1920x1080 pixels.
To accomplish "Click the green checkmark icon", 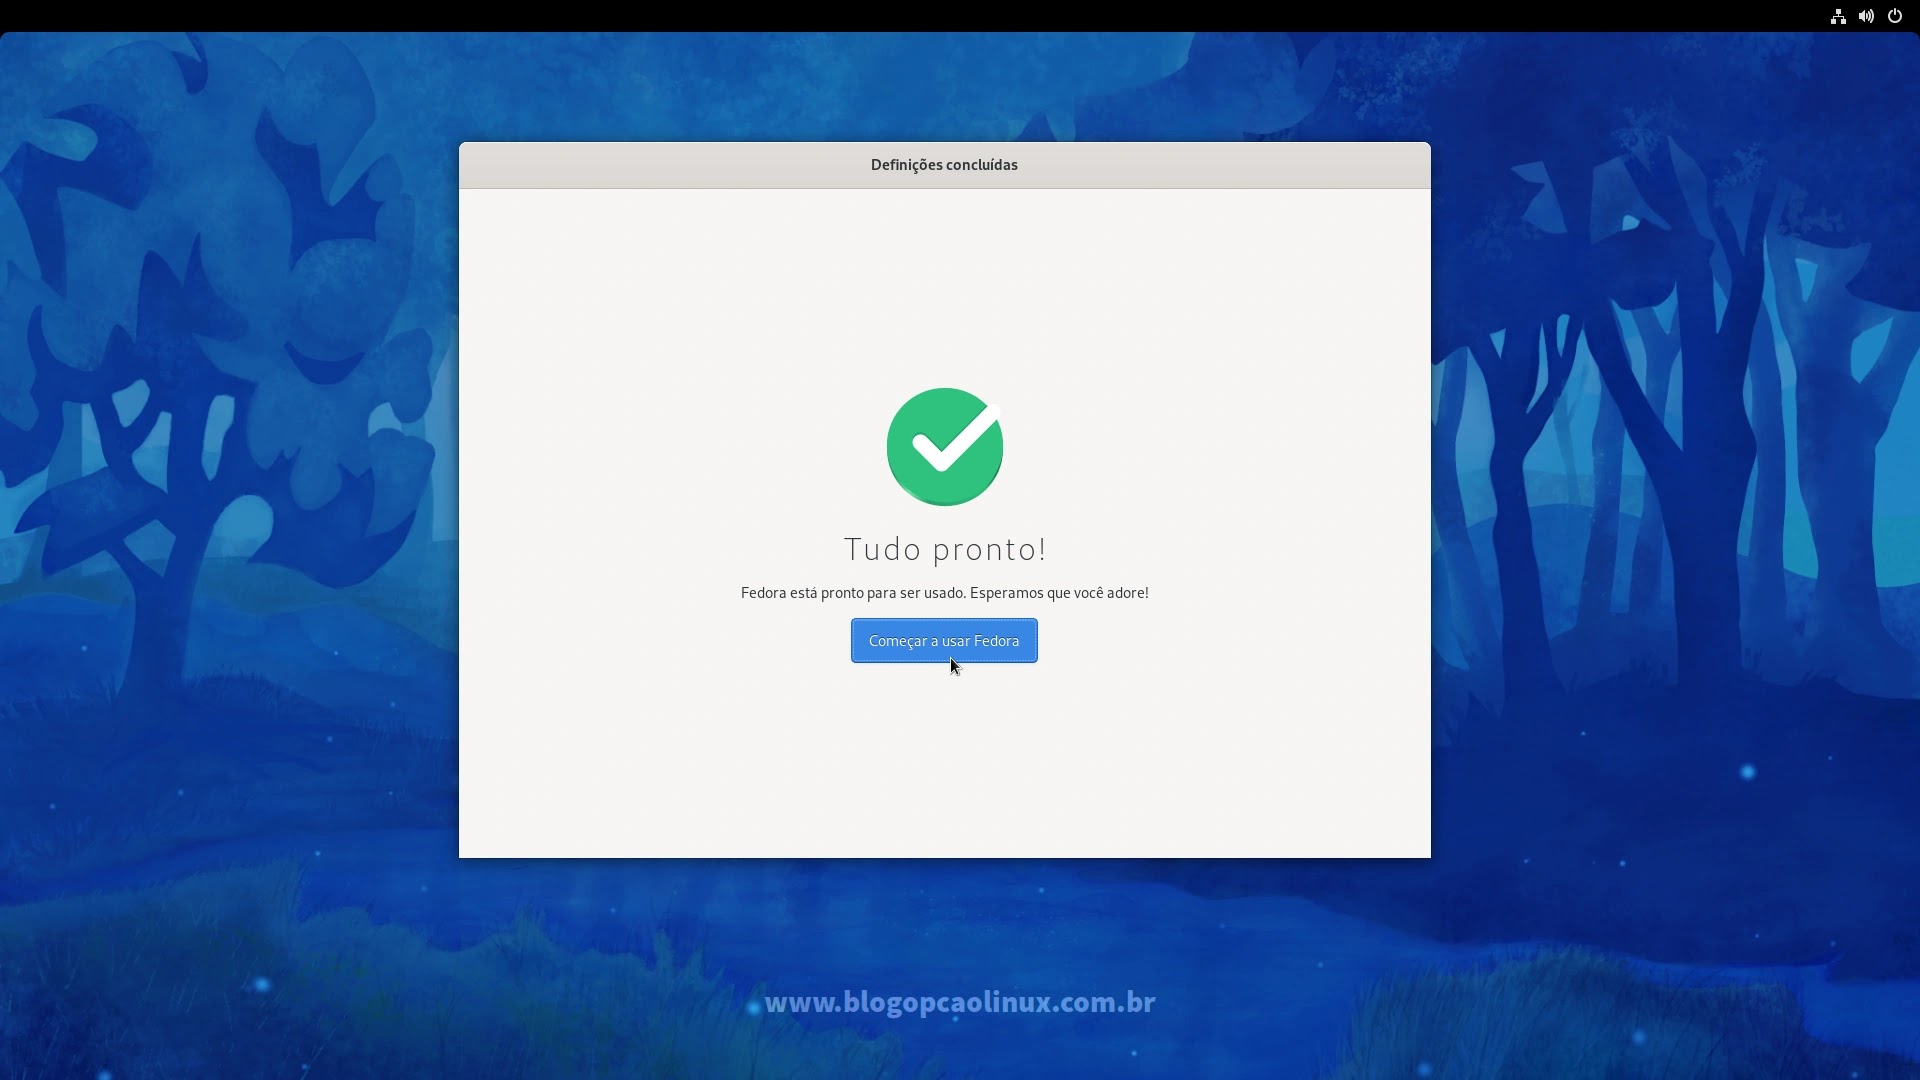I will pyautogui.click(x=945, y=447).
